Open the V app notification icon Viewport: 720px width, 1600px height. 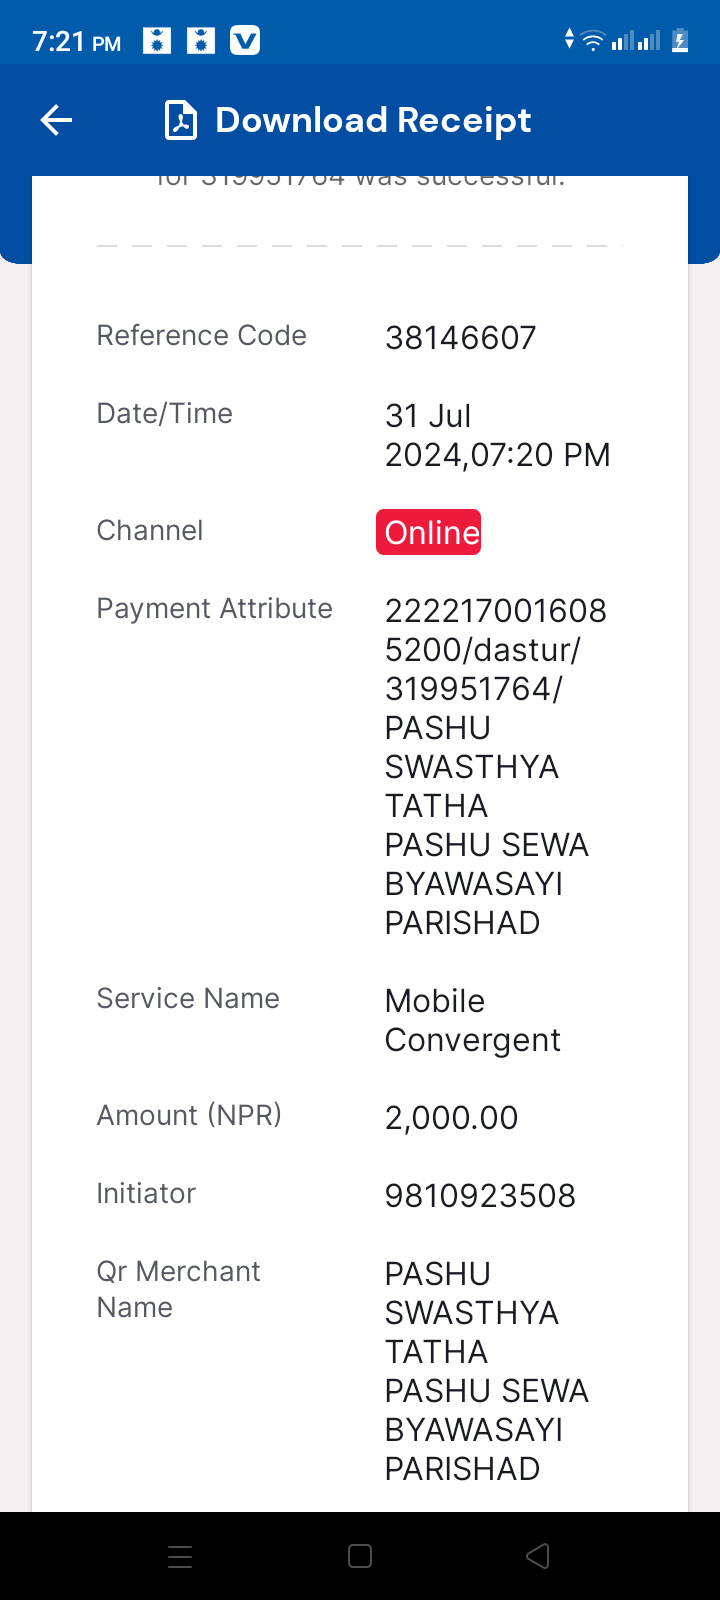point(245,41)
